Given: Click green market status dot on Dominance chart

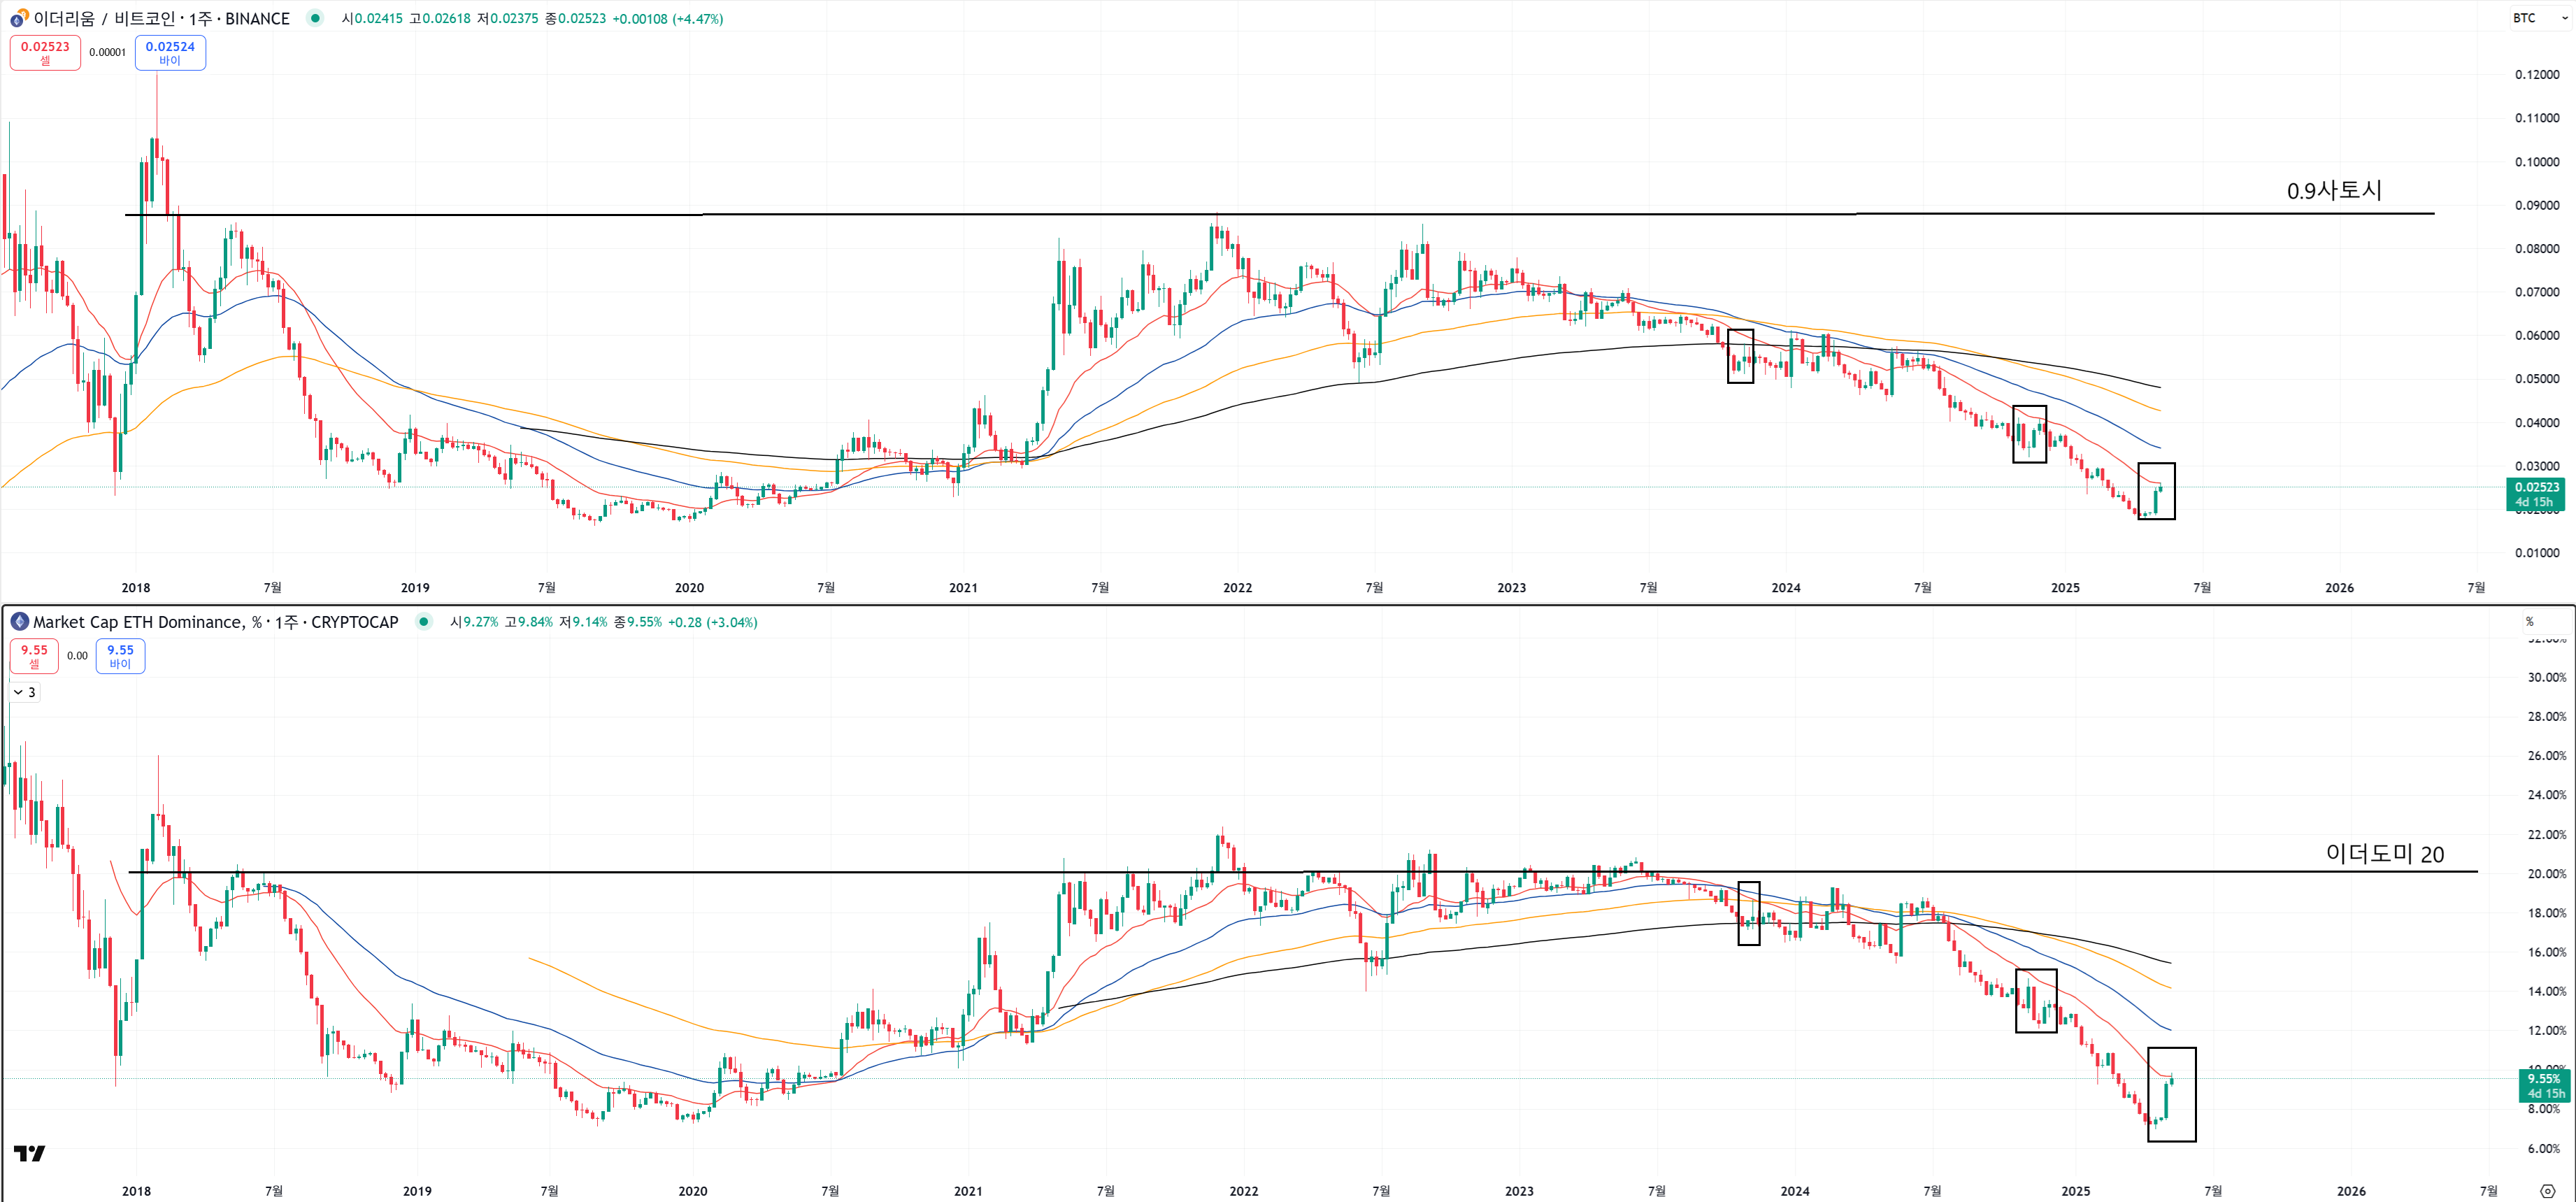Looking at the screenshot, I should 424,622.
